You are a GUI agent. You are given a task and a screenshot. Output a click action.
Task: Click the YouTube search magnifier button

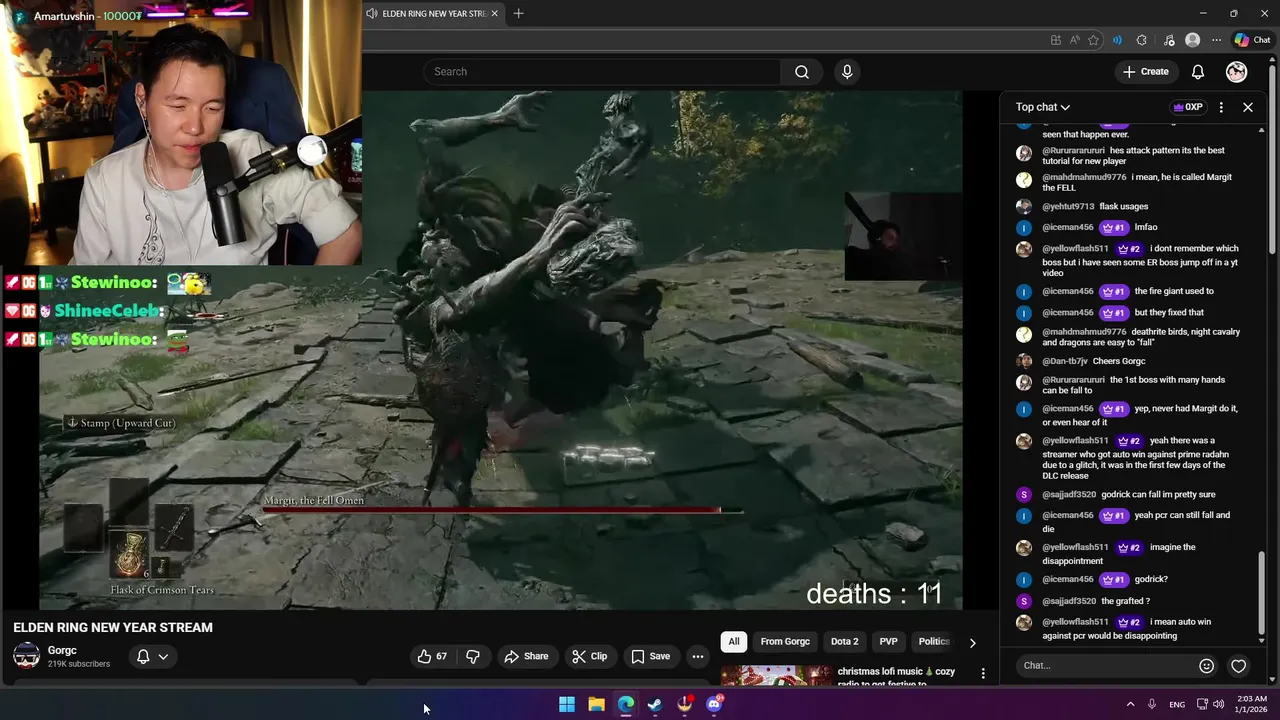(801, 72)
